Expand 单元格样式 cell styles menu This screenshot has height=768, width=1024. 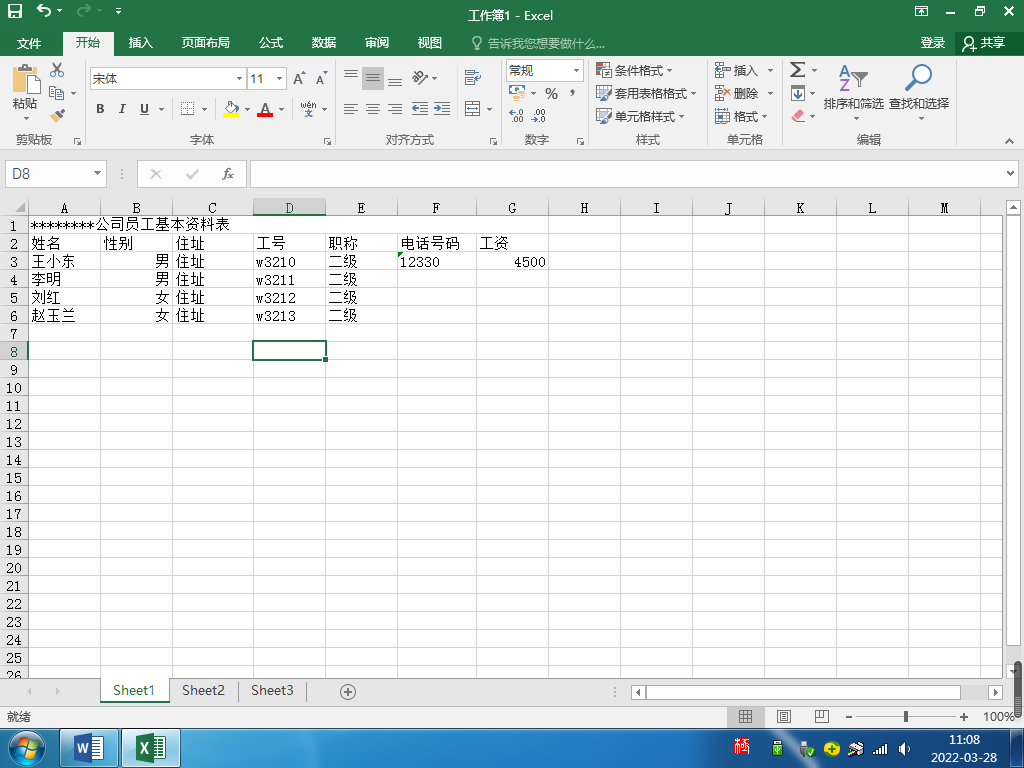640,116
